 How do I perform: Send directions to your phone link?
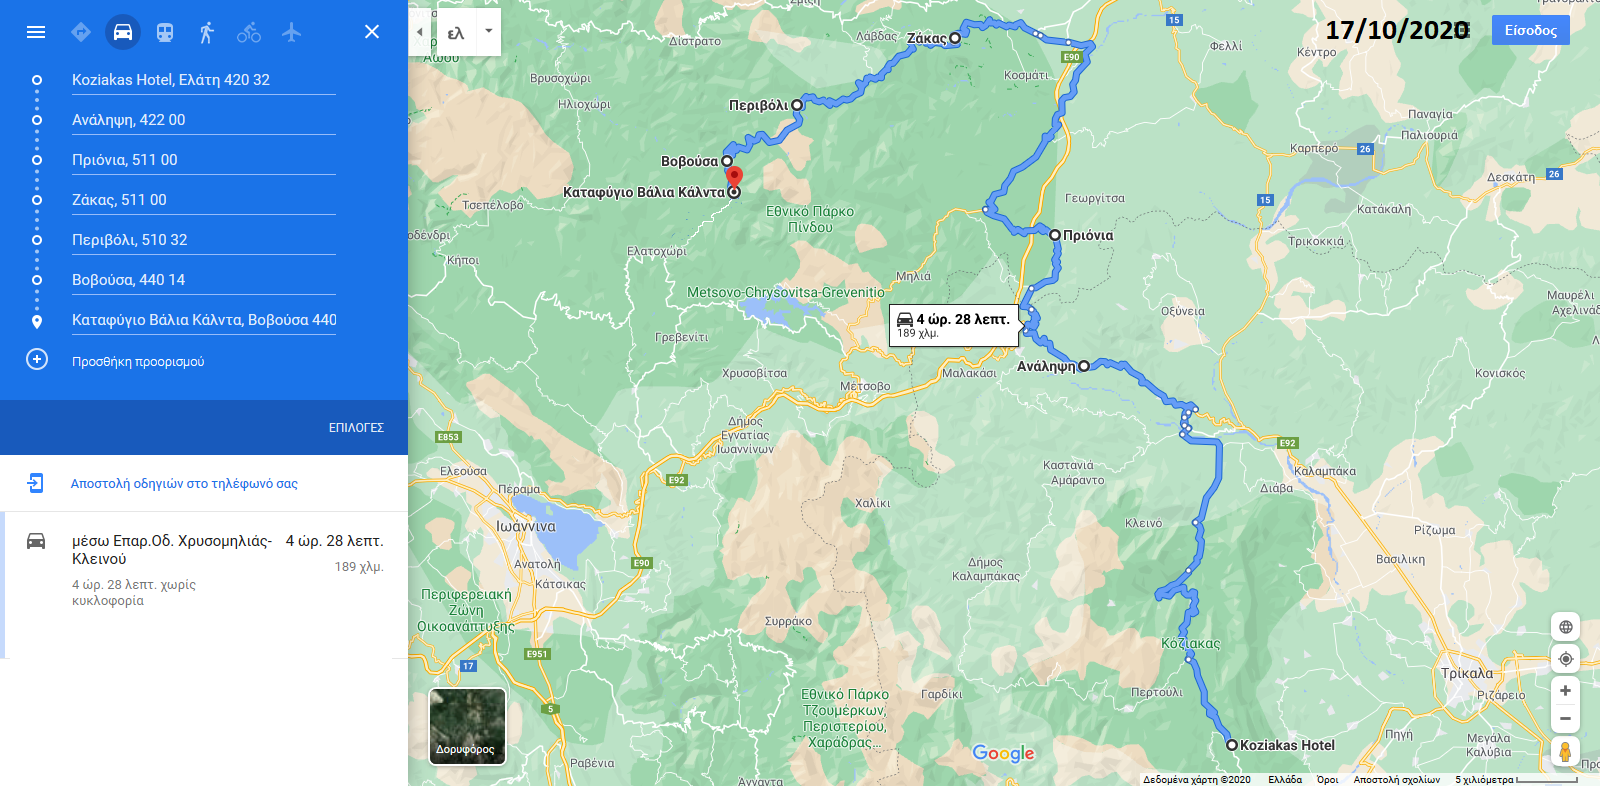pyautogui.click(x=184, y=483)
